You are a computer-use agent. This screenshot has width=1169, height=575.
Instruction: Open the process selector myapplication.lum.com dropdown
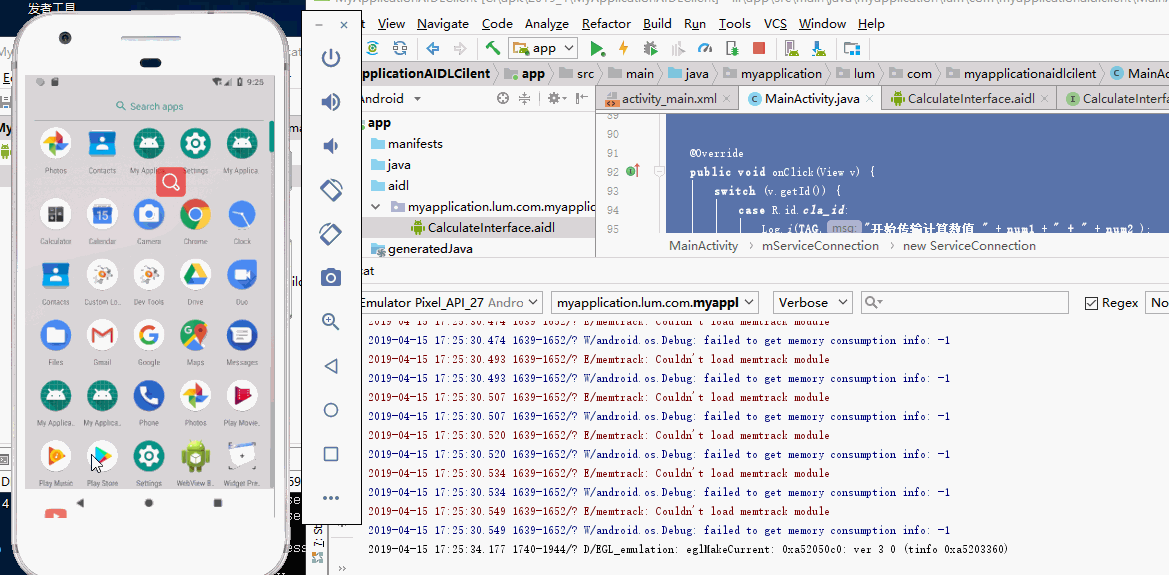[x=655, y=303]
